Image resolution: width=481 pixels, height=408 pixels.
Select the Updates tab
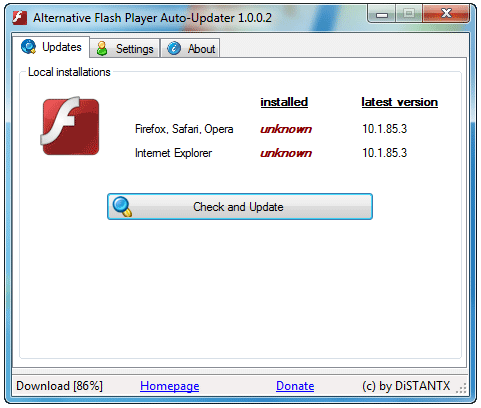pos(51,47)
